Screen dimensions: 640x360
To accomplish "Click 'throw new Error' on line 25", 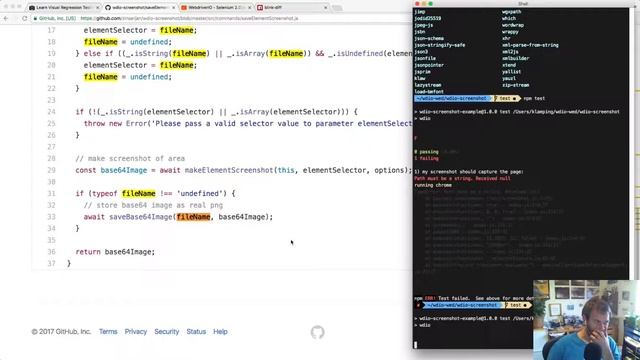I will [116, 123].
